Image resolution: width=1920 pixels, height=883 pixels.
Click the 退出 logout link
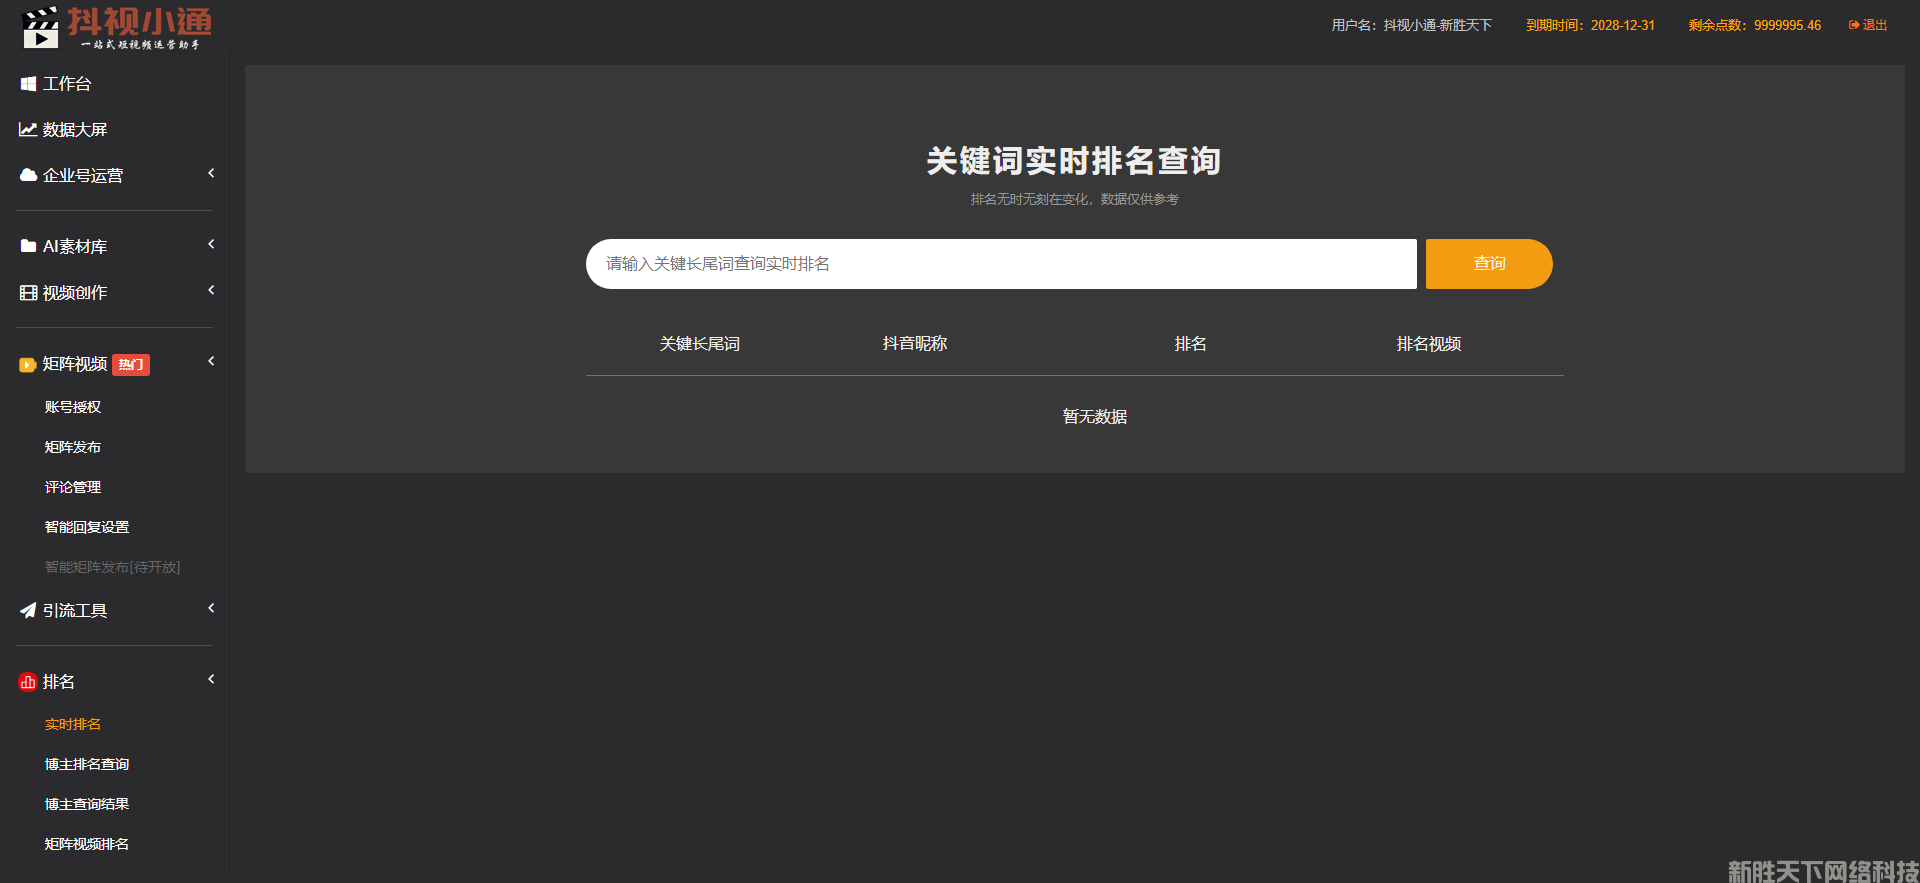[1868, 25]
